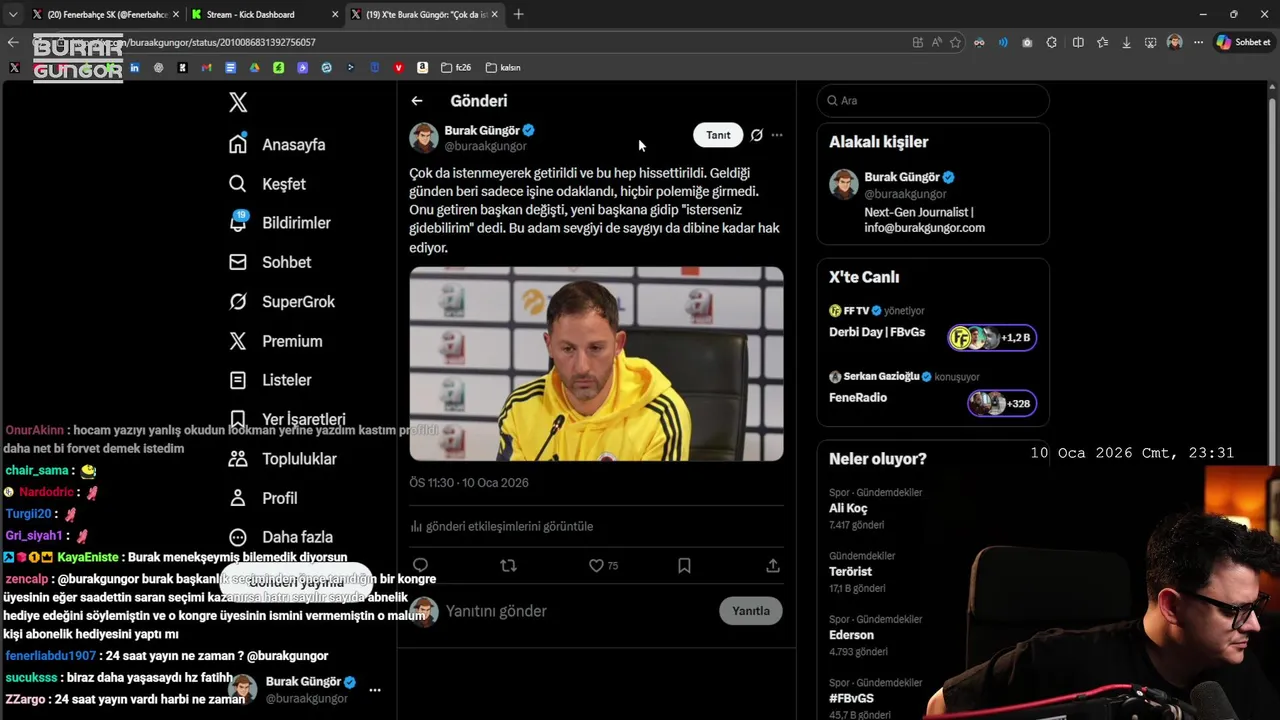Open the #FBvGS trending hashtag
The width and height of the screenshot is (1280, 720).
(851, 698)
